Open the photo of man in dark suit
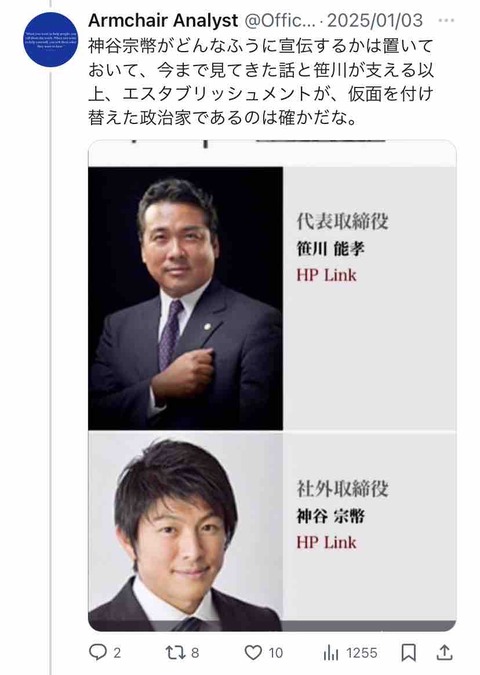Image resolution: width=480 pixels, height=675 pixels. coord(186,298)
